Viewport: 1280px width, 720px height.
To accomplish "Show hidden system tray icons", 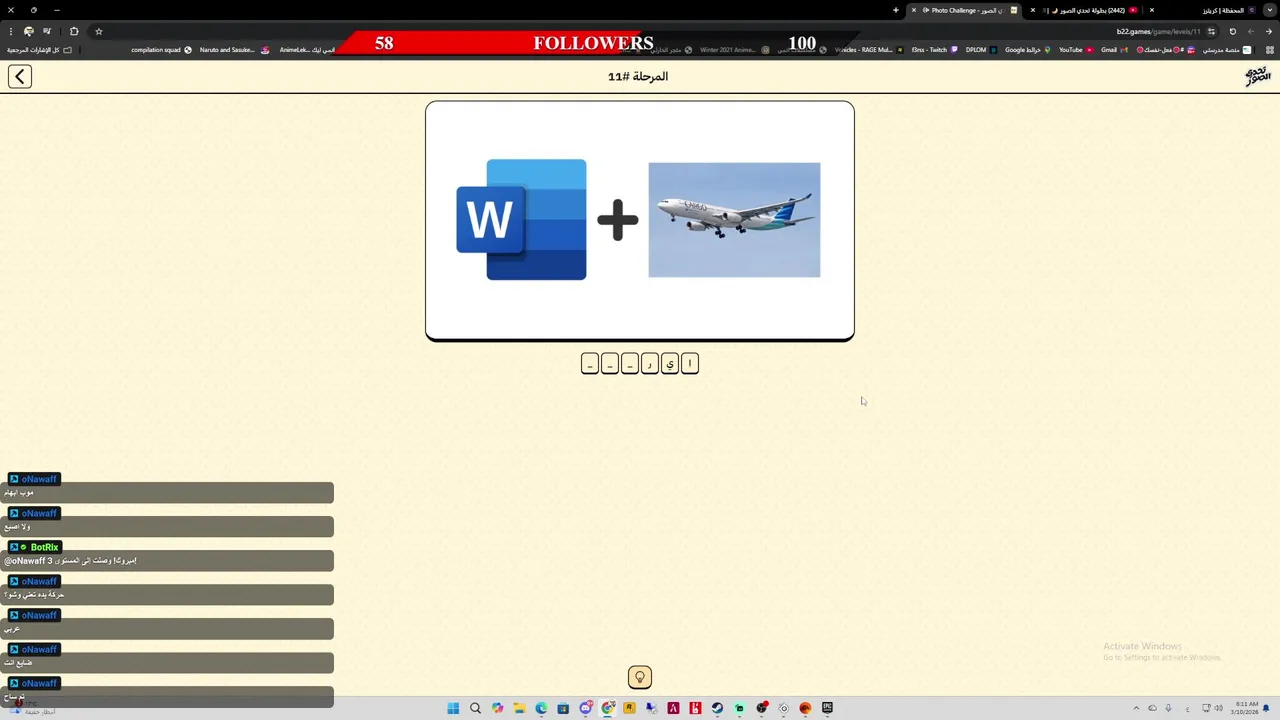I will coord(1136,708).
